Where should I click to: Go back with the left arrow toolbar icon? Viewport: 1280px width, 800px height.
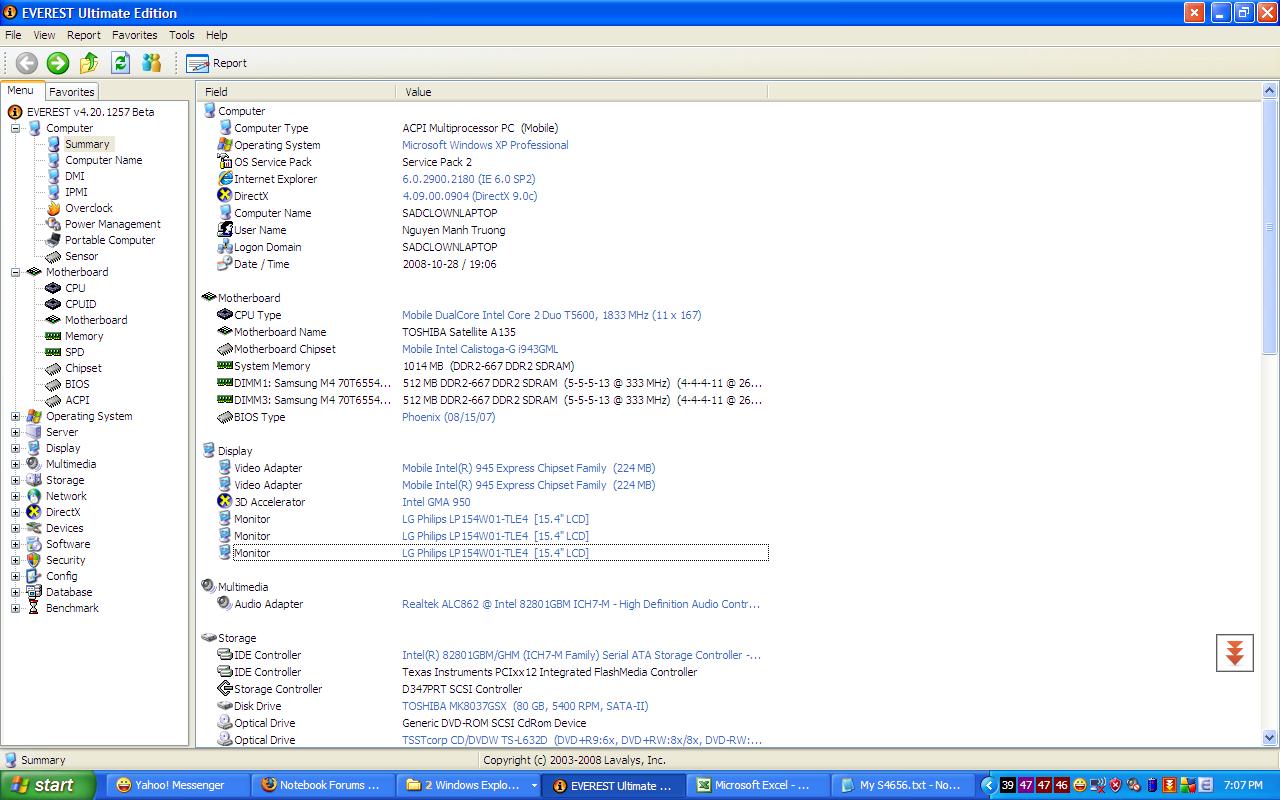pyautogui.click(x=27, y=63)
